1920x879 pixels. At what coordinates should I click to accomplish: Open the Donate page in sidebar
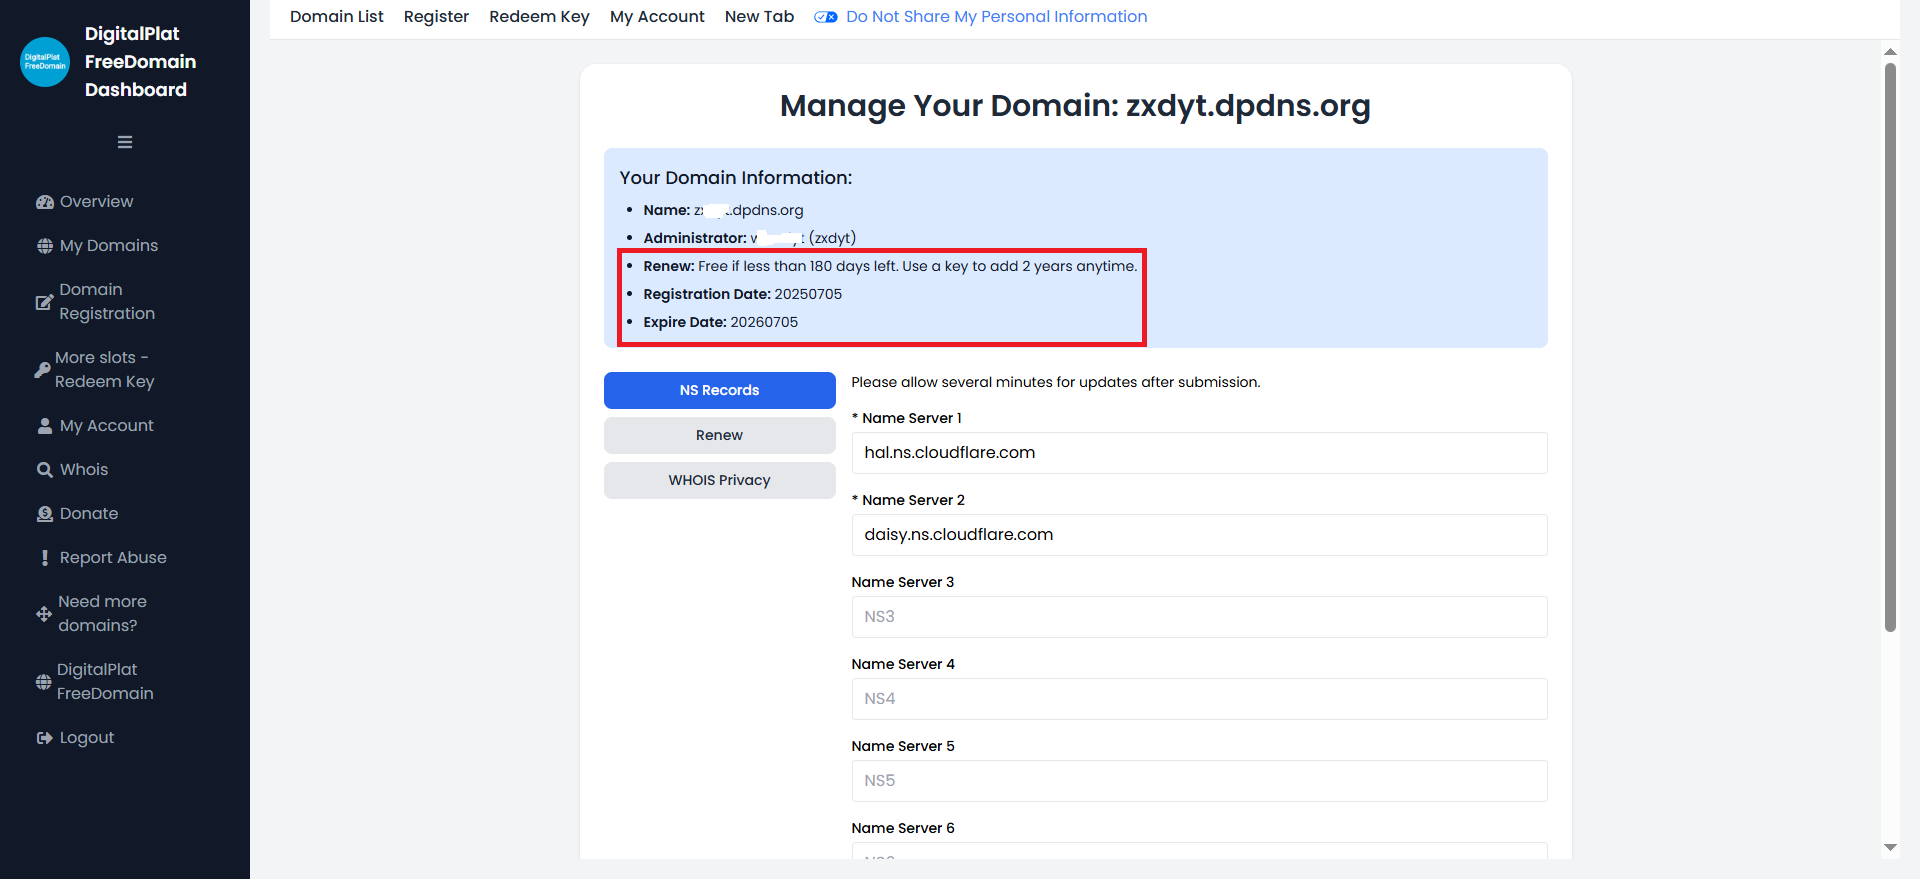[x=88, y=514]
